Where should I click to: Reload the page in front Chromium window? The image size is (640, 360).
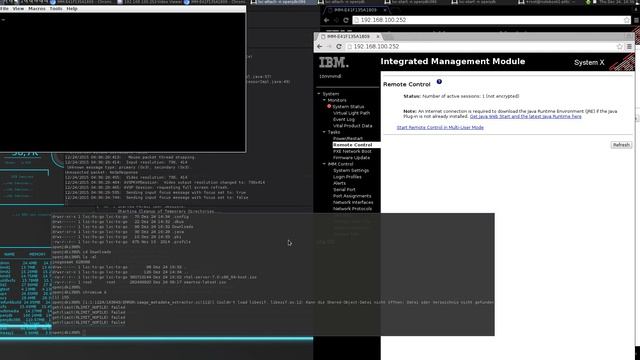[x=339, y=47]
